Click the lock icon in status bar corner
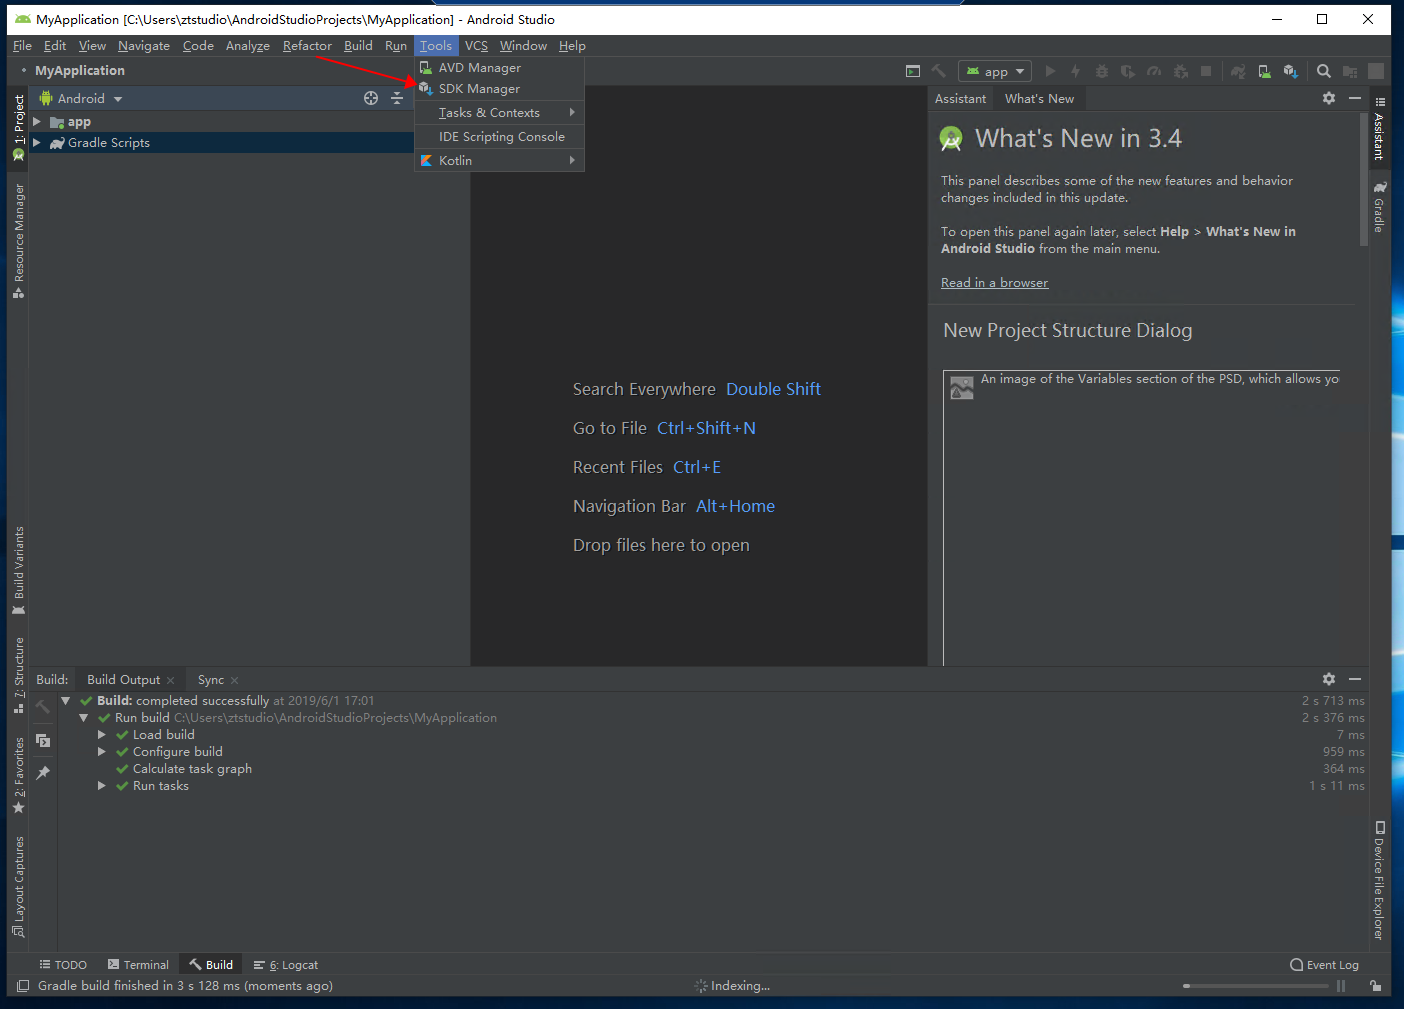Image resolution: width=1404 pixels, height=1009 pixels. 1376,986
